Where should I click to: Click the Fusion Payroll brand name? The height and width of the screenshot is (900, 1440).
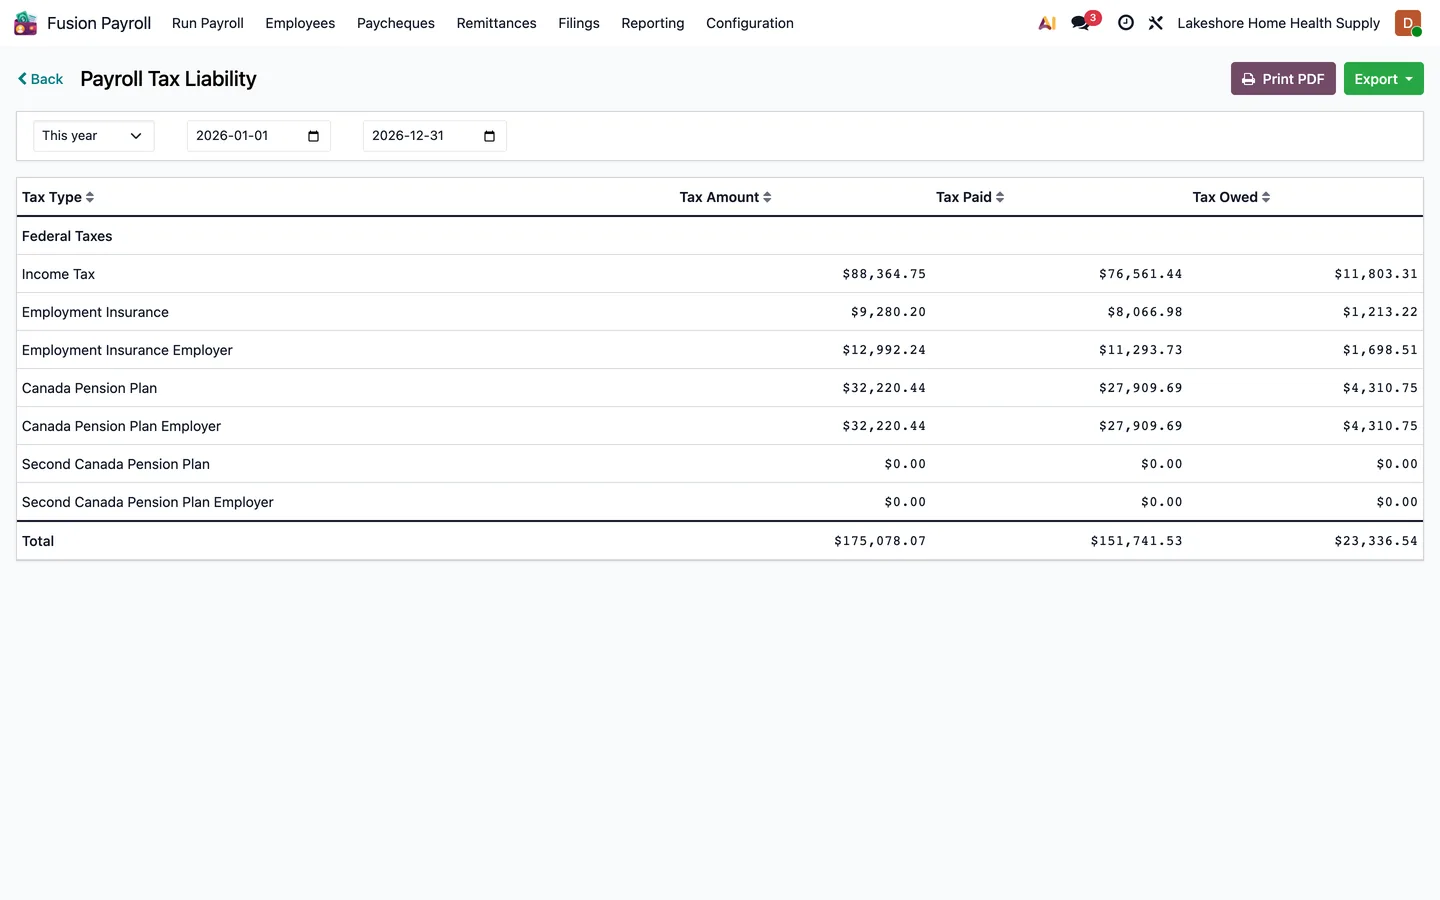[x=99, y=23]
